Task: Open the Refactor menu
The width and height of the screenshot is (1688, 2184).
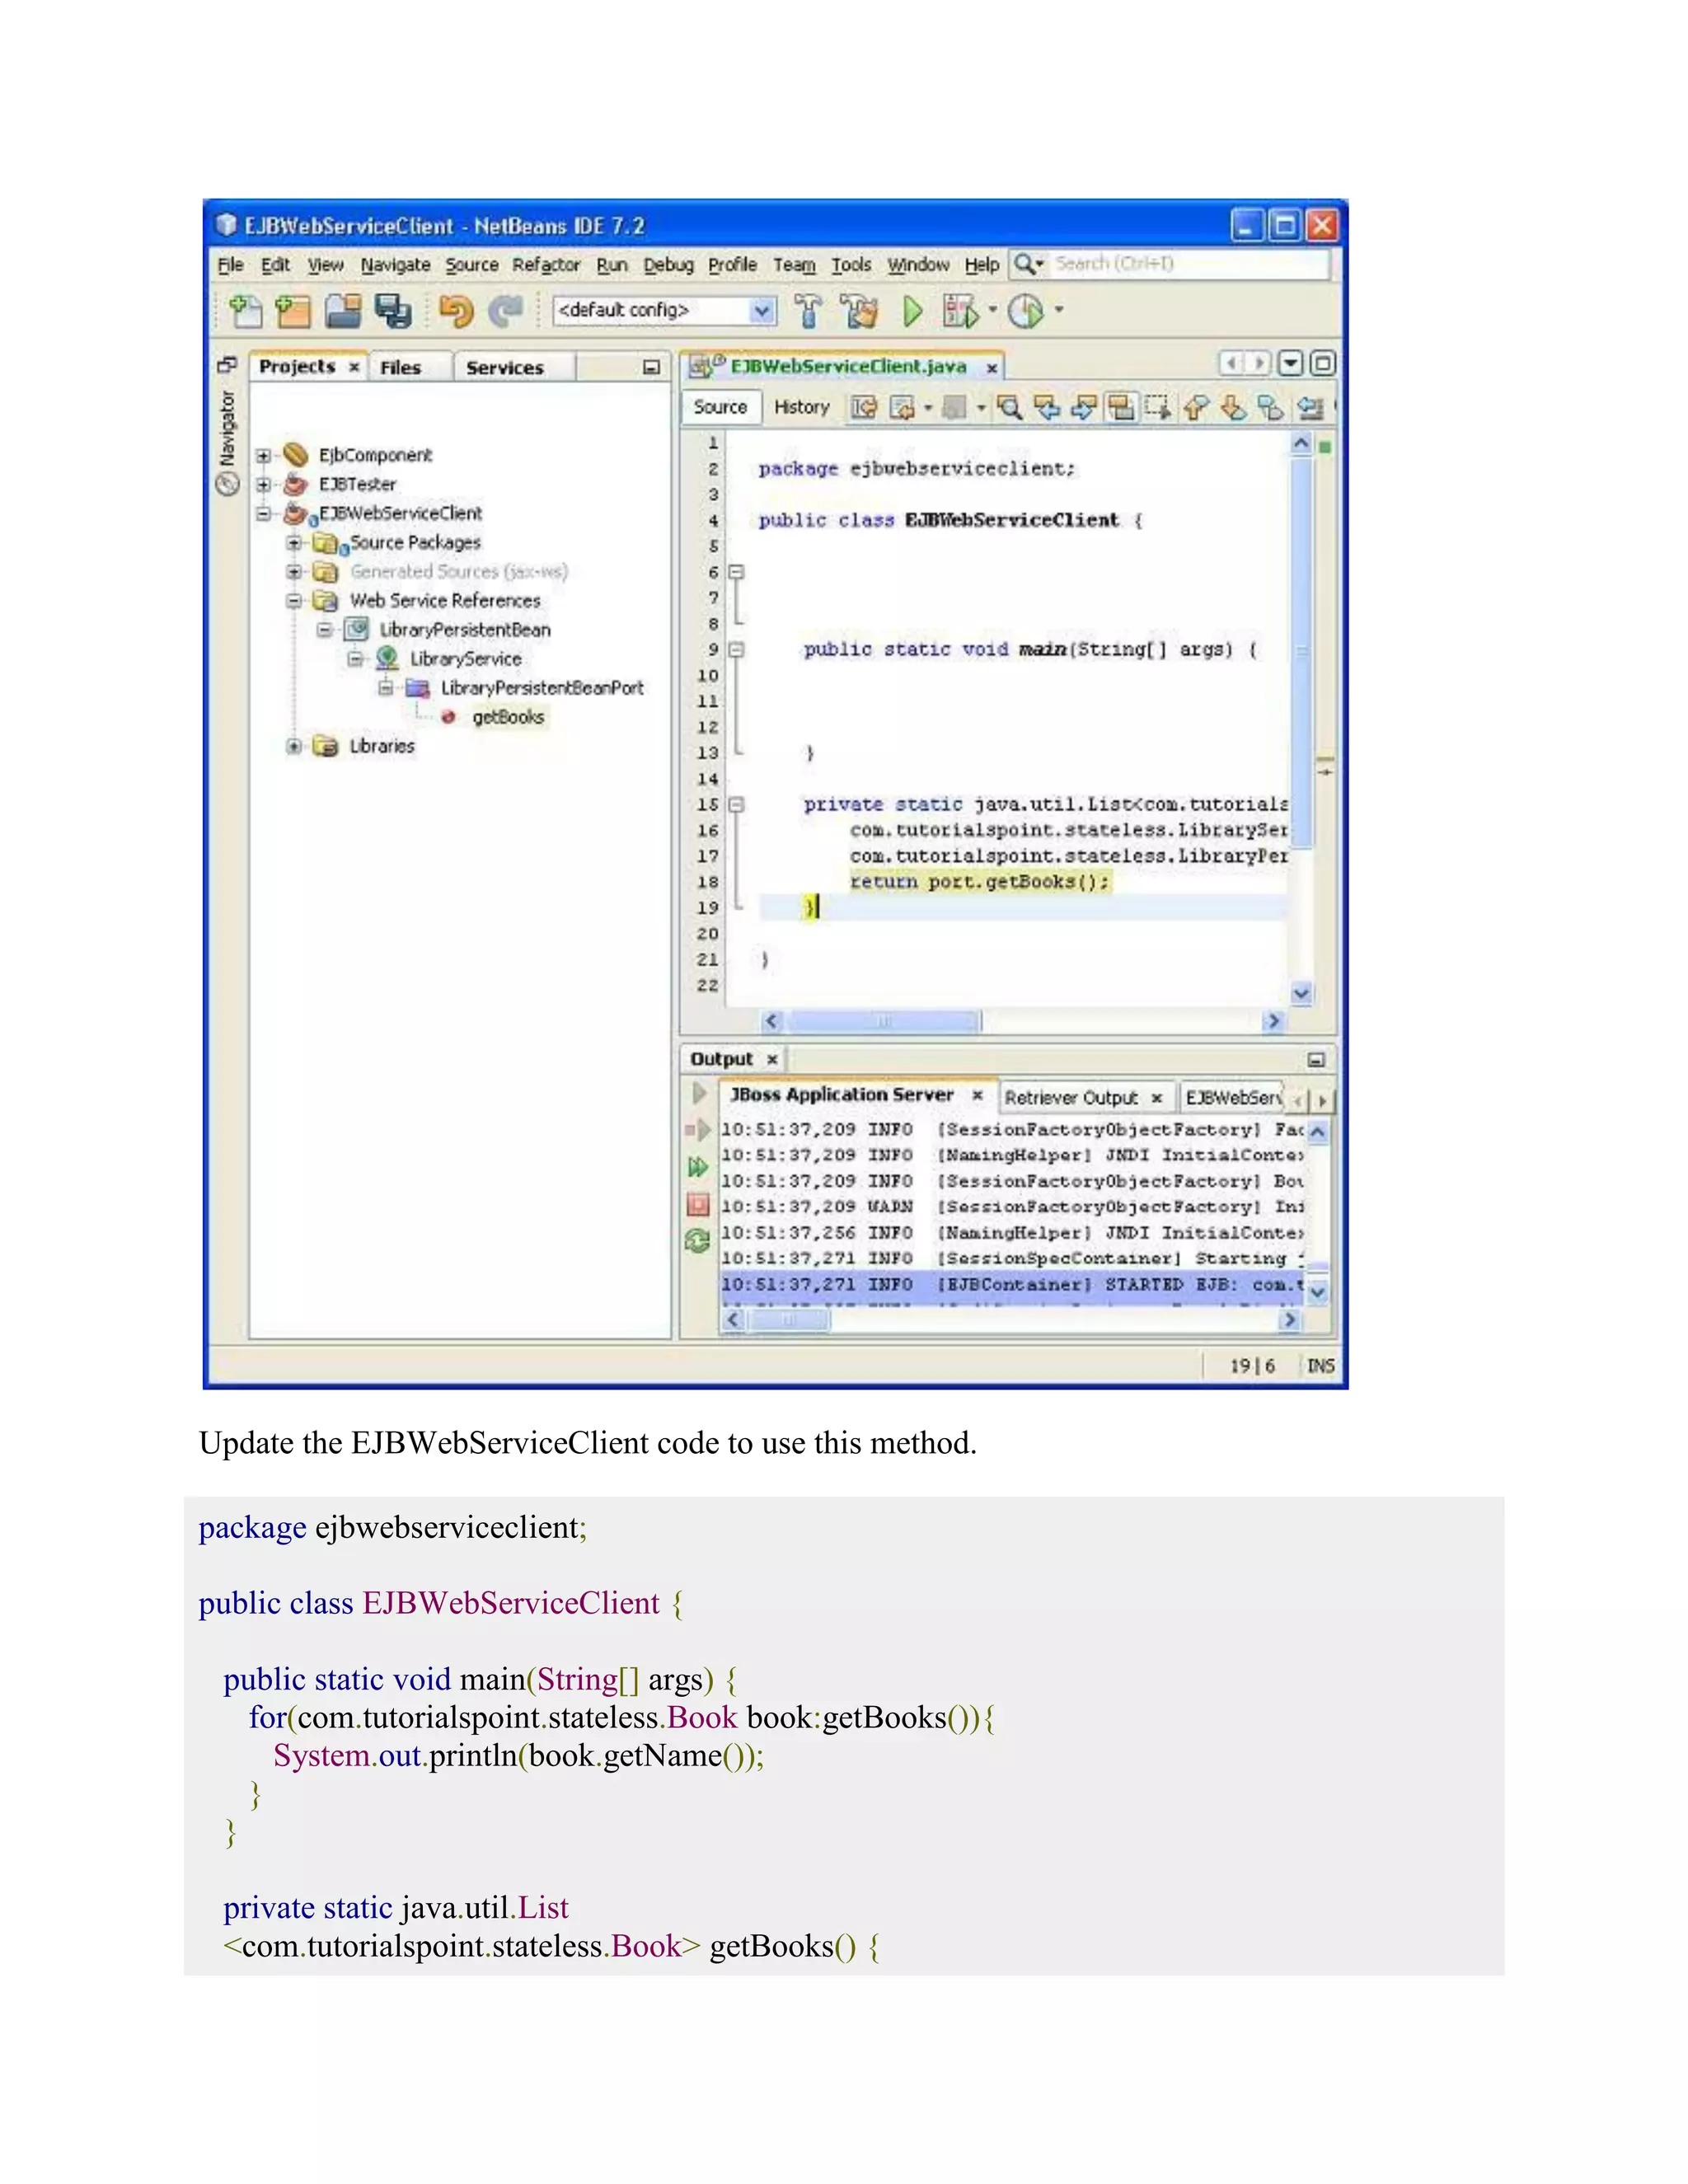Action: (546, 265)
